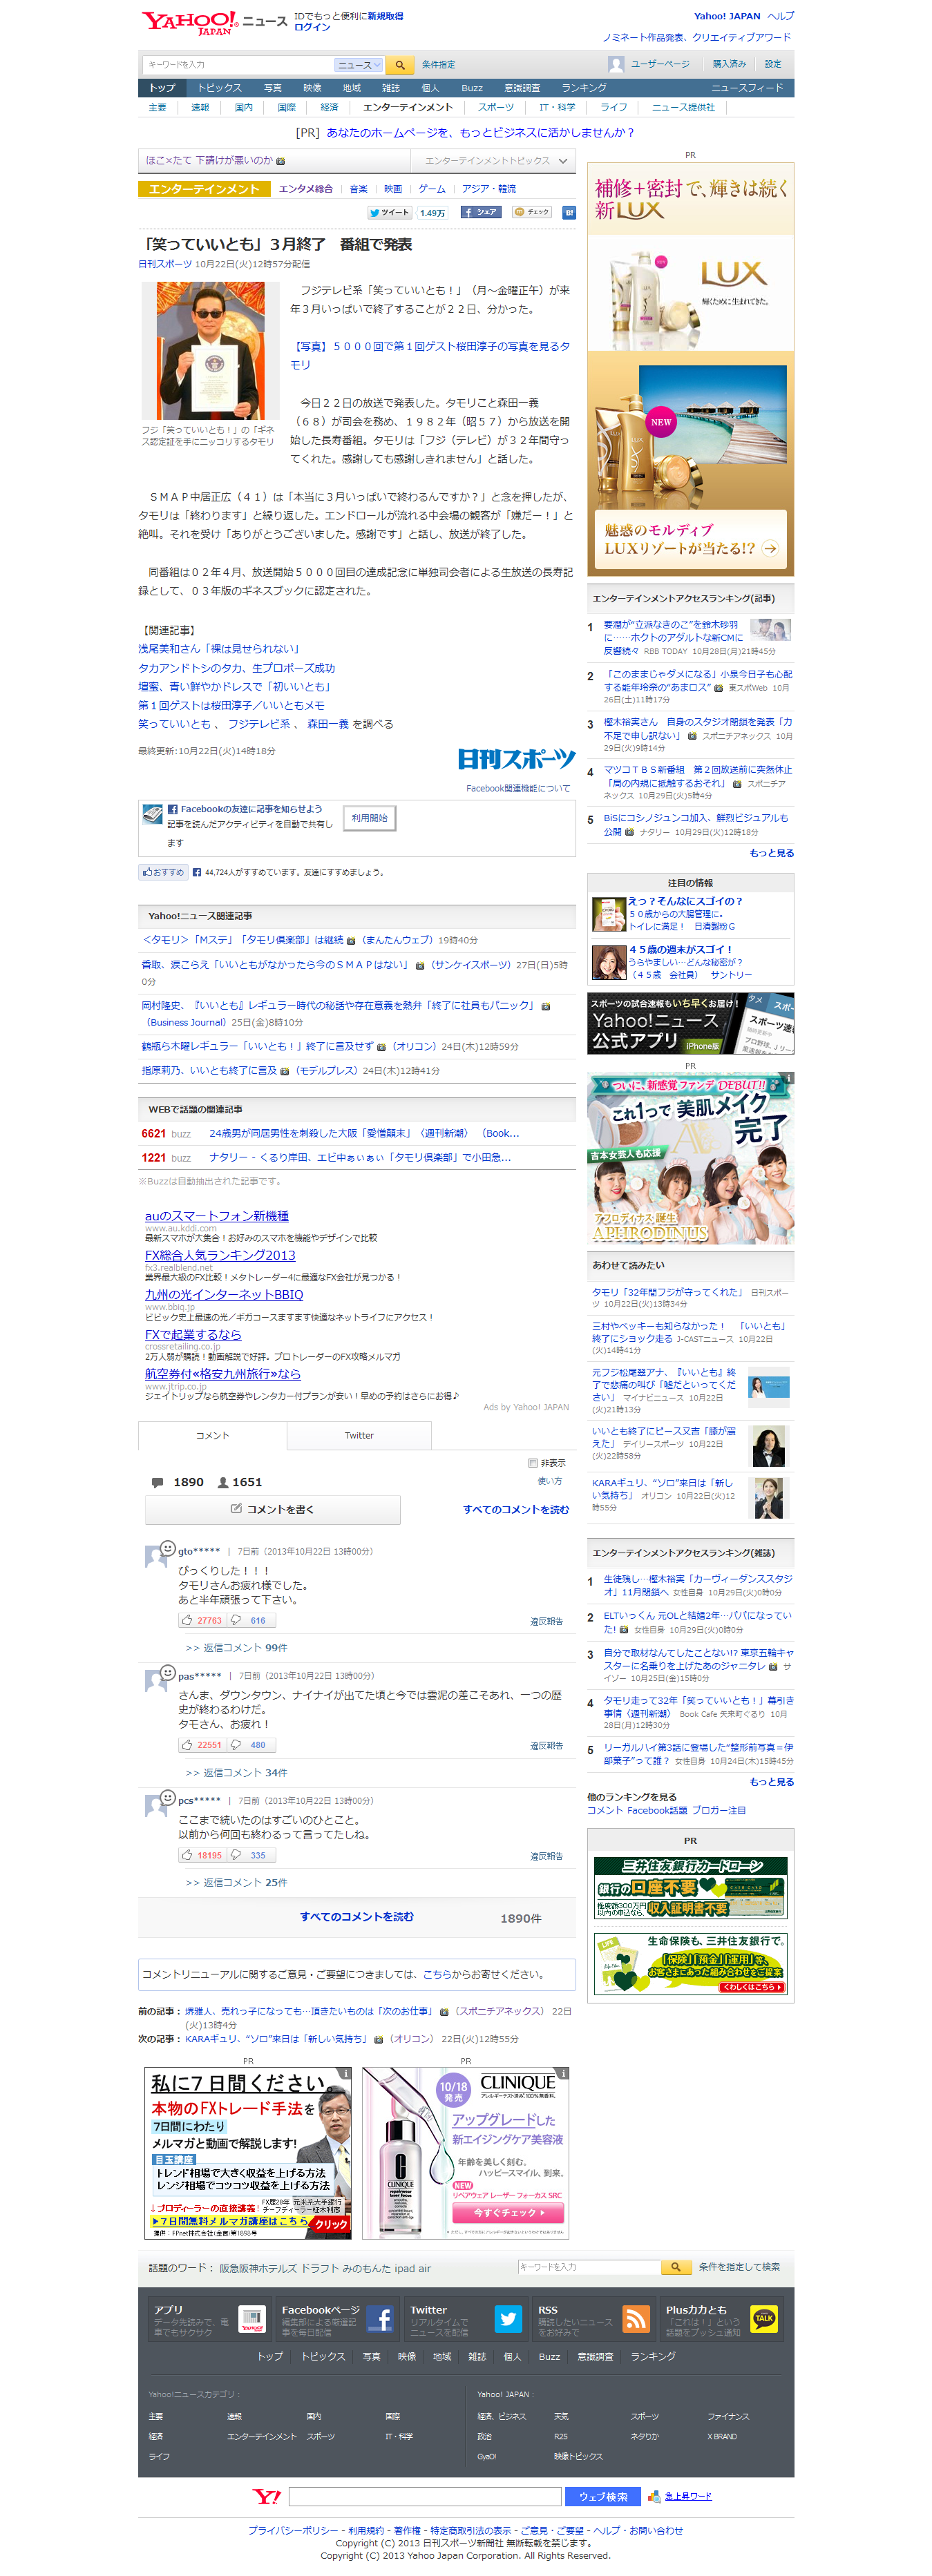The image size is (932, 2576).
Task: Click the CLINIQUE 今すぐチェック ad button
Action: click(x=509, y=2213)
